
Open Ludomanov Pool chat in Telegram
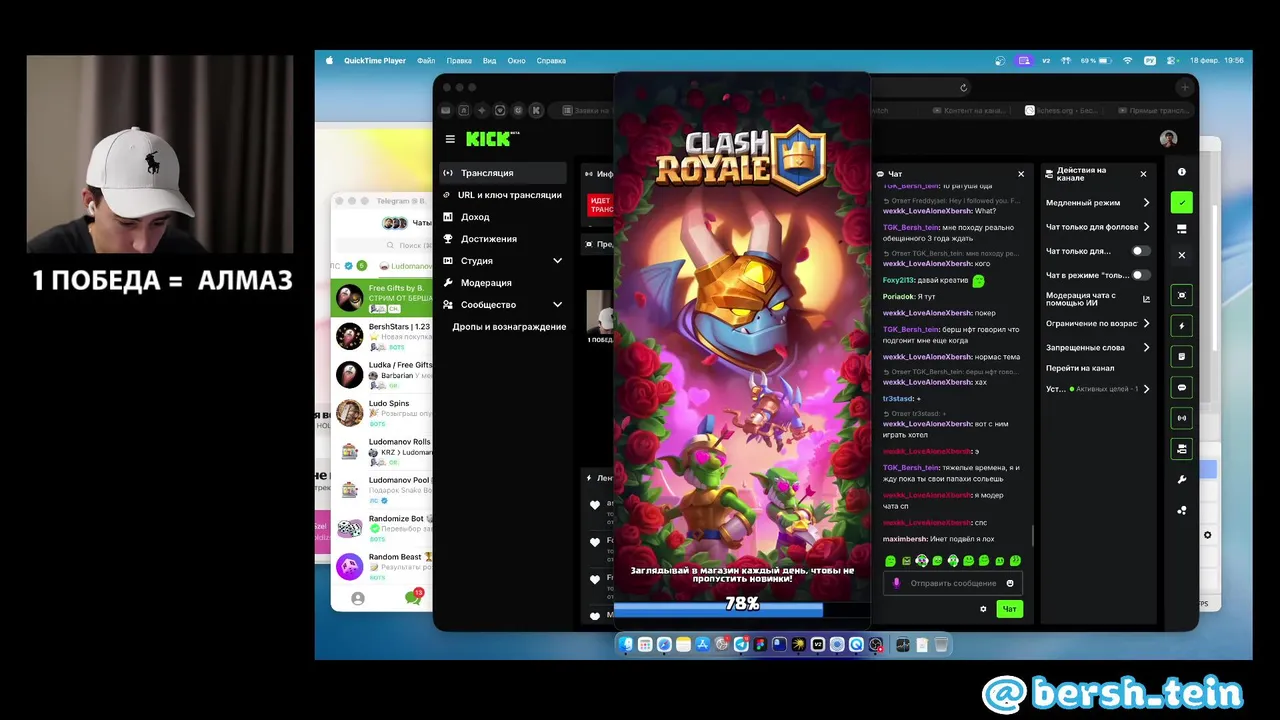point(383,489)
